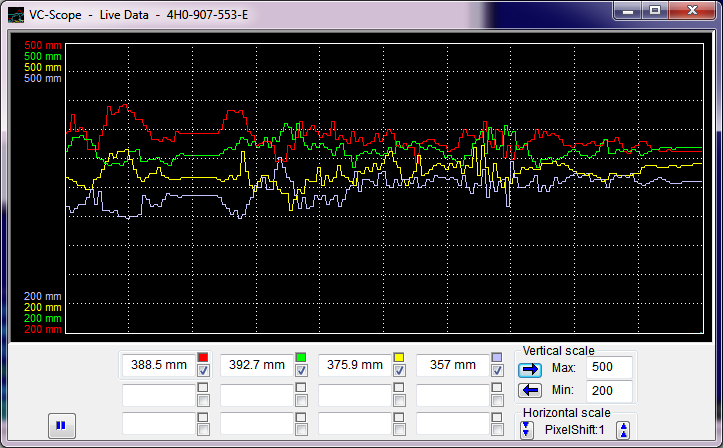Click the green color swatch

coord(301,358)
